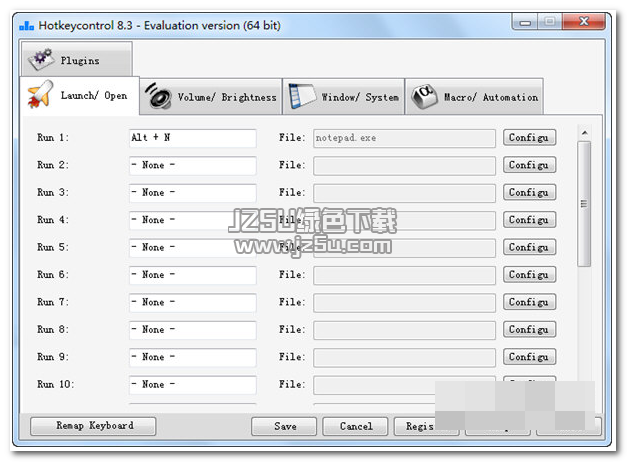The image size is (627, 462).
Task: Switch to Macro/ Automation tab
Action: (x=475, y=97)
